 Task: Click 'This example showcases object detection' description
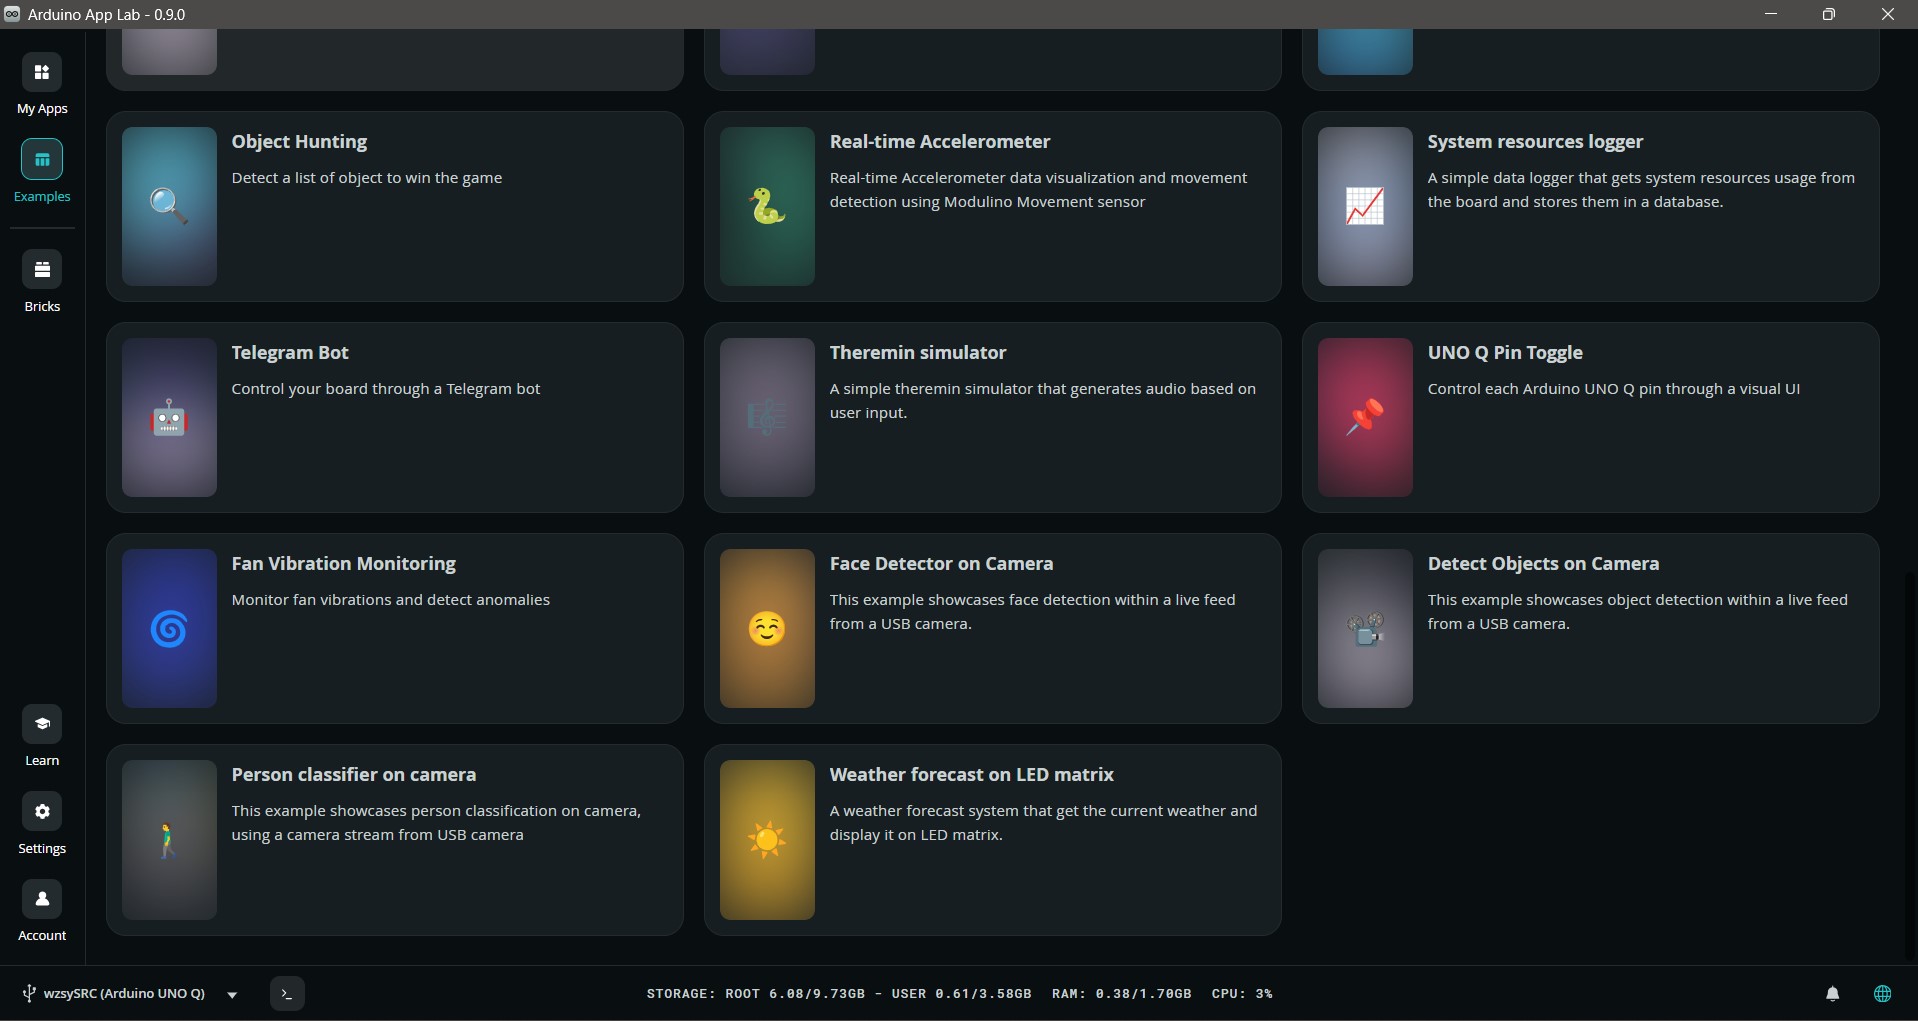(x=1637, y=612)
